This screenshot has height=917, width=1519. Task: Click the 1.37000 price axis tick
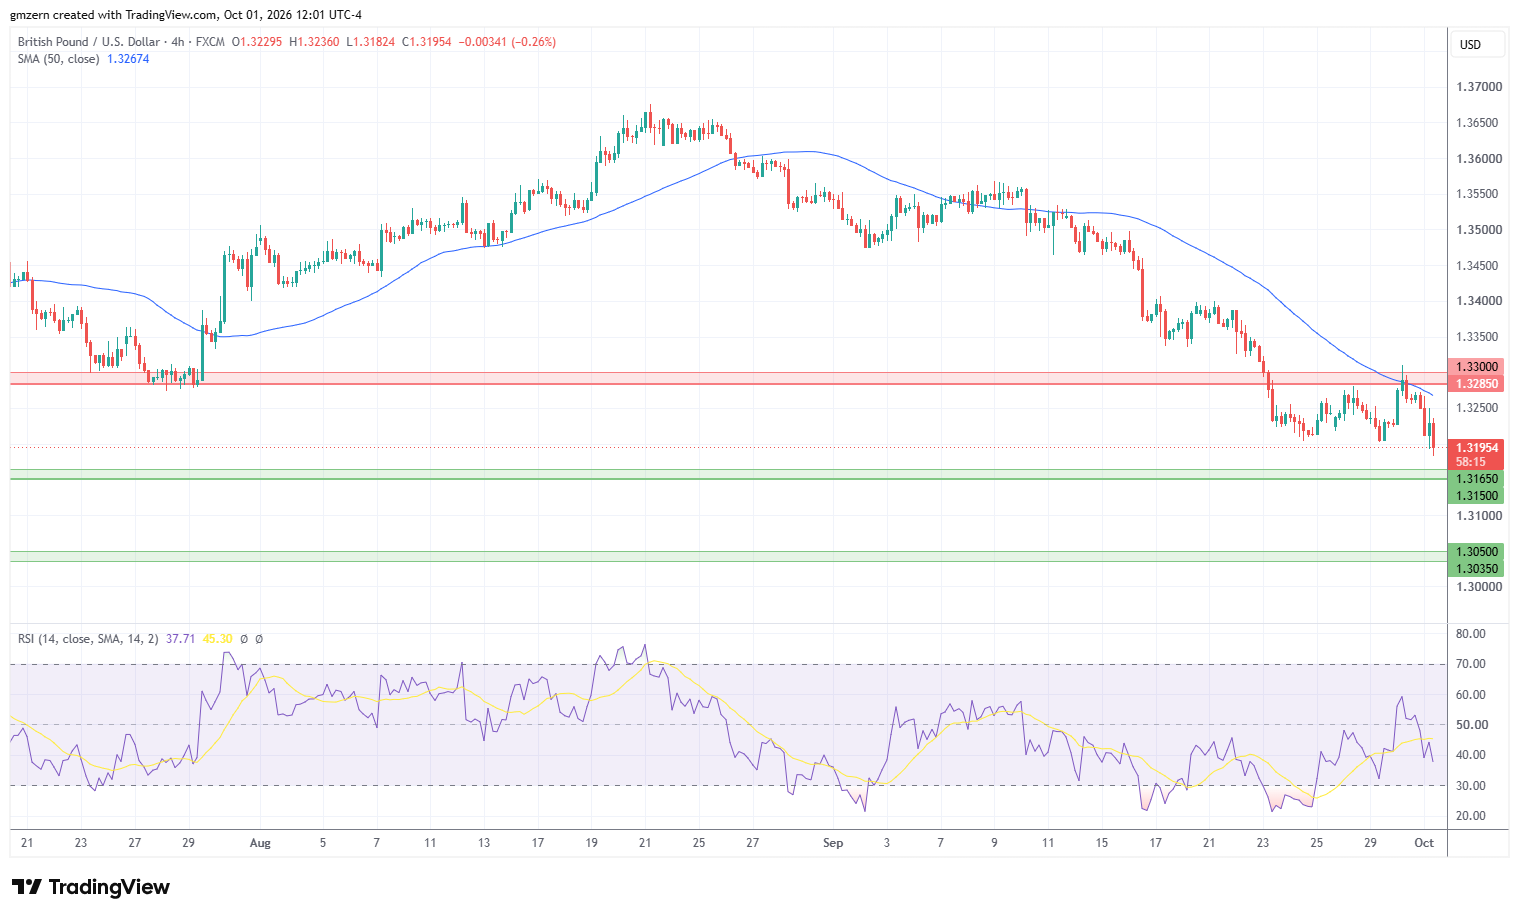1478,87
